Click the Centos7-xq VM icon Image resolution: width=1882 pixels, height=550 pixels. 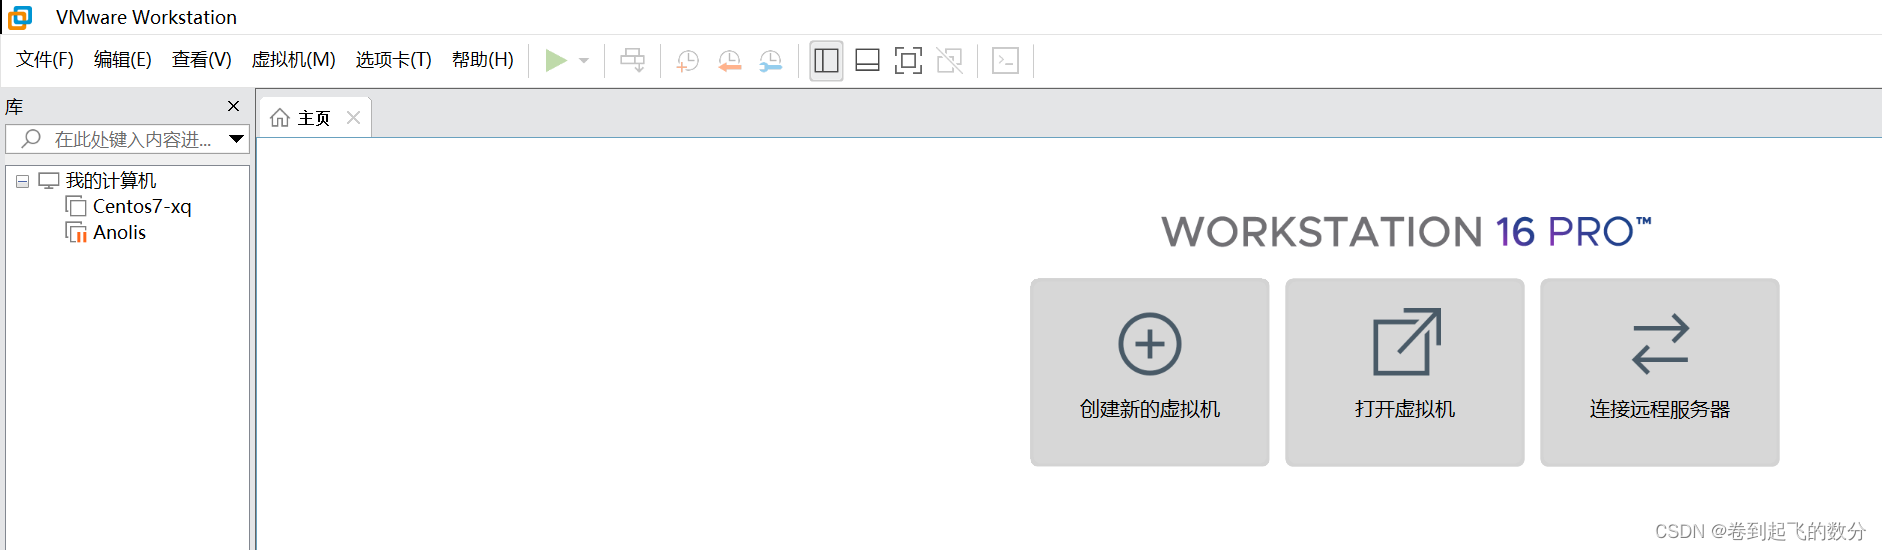coord(76,206)
